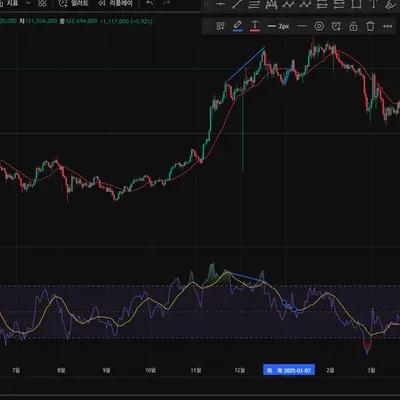The image size is (400, 400).
Task: Start bar replay with 리플레이 button
Action: [x=115, y=3]
